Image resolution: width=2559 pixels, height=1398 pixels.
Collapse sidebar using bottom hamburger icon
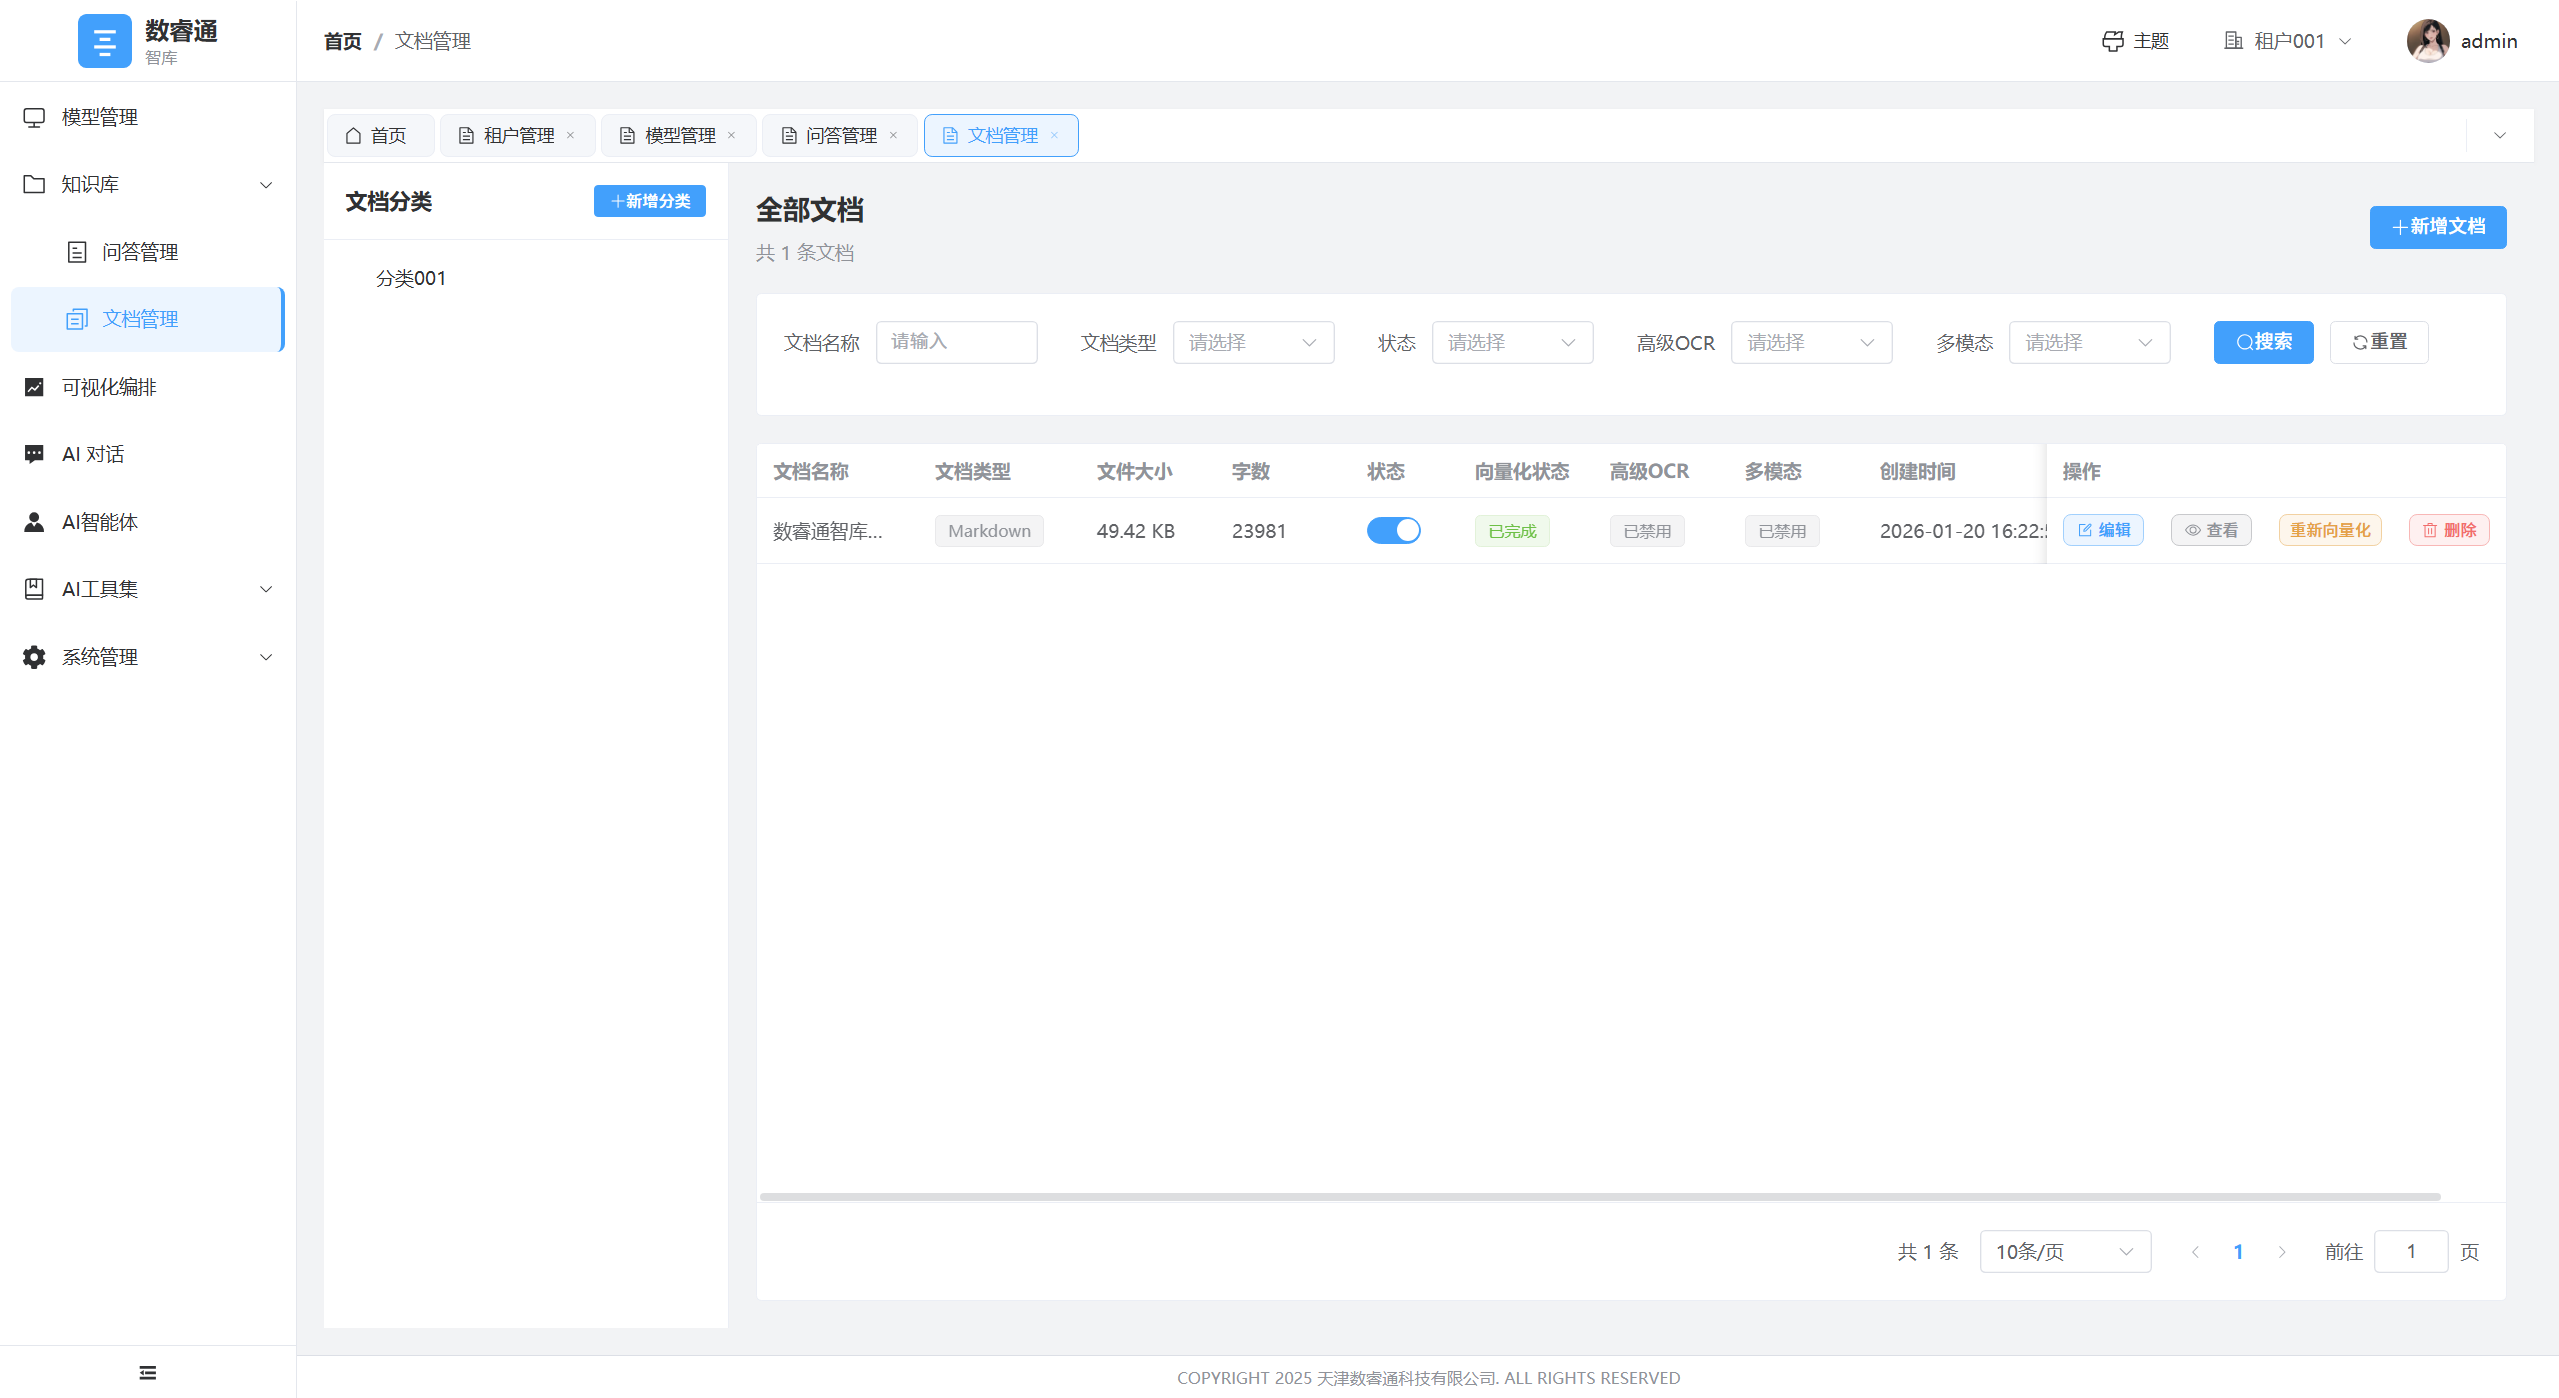click(x=148, y=1372)
